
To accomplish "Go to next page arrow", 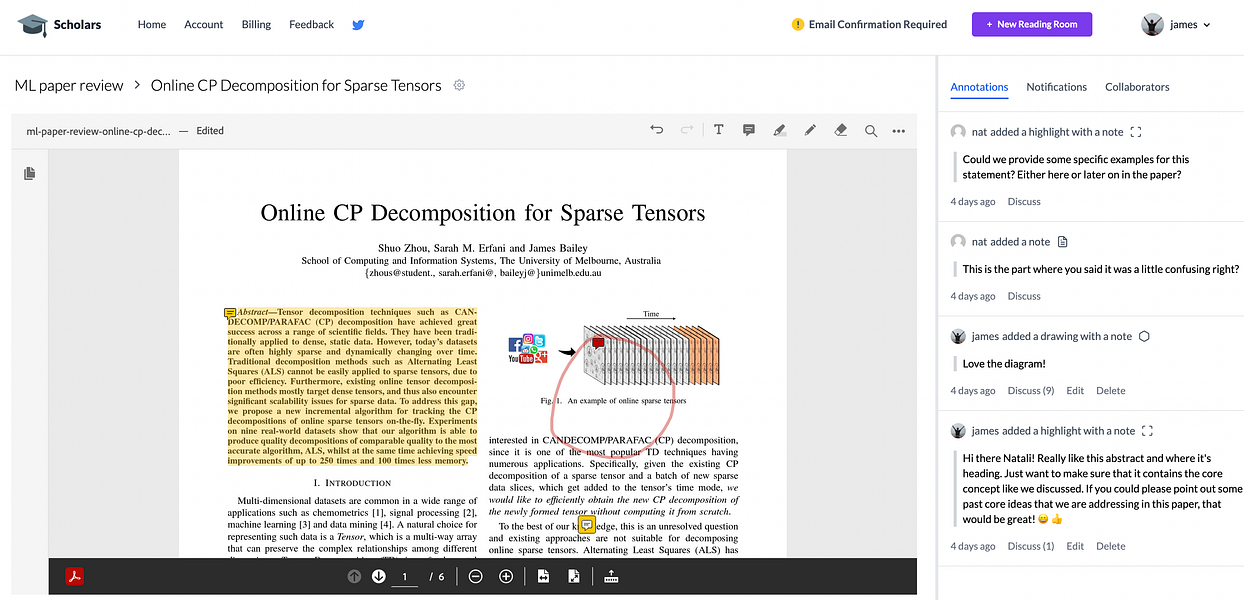I will (x=378, y=576).
